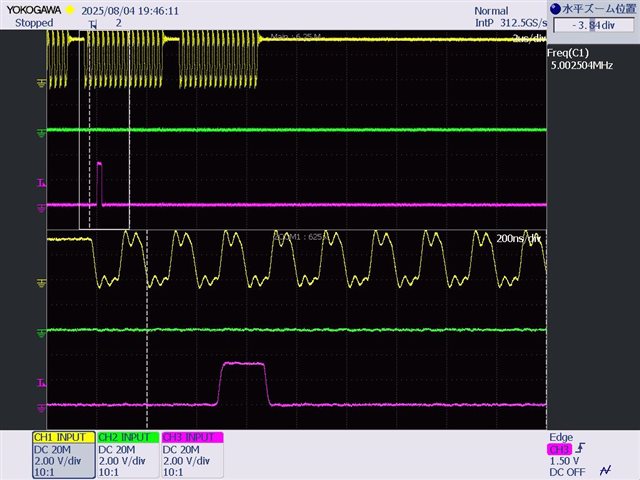Screen dimensions: 640x480
Task: Click the yellow status indicator dot by YOKOGAWA
Action: click(70, 10)
